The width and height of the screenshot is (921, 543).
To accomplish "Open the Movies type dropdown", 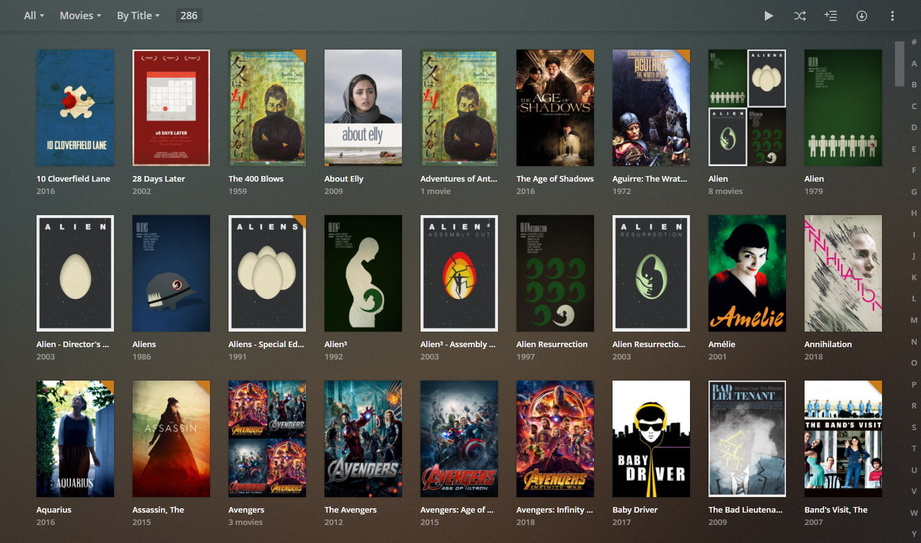I will pos(80,16).
